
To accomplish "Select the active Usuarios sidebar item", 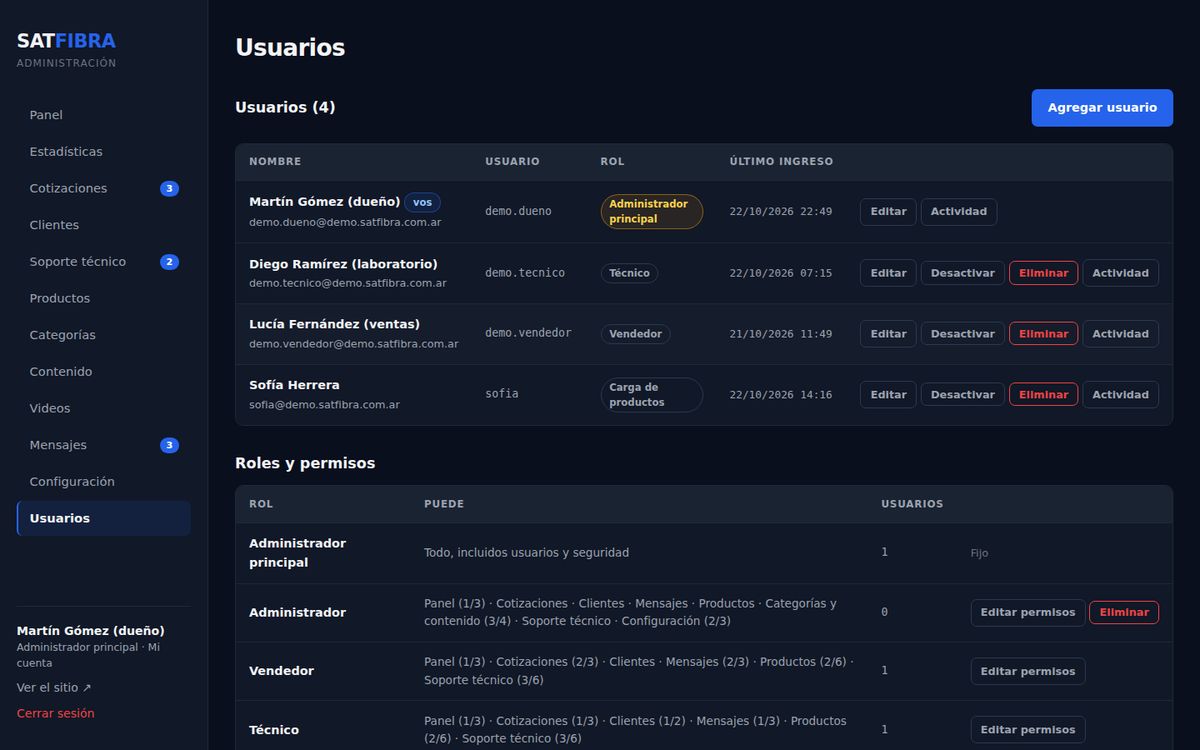I will click(x=103, y=518).
